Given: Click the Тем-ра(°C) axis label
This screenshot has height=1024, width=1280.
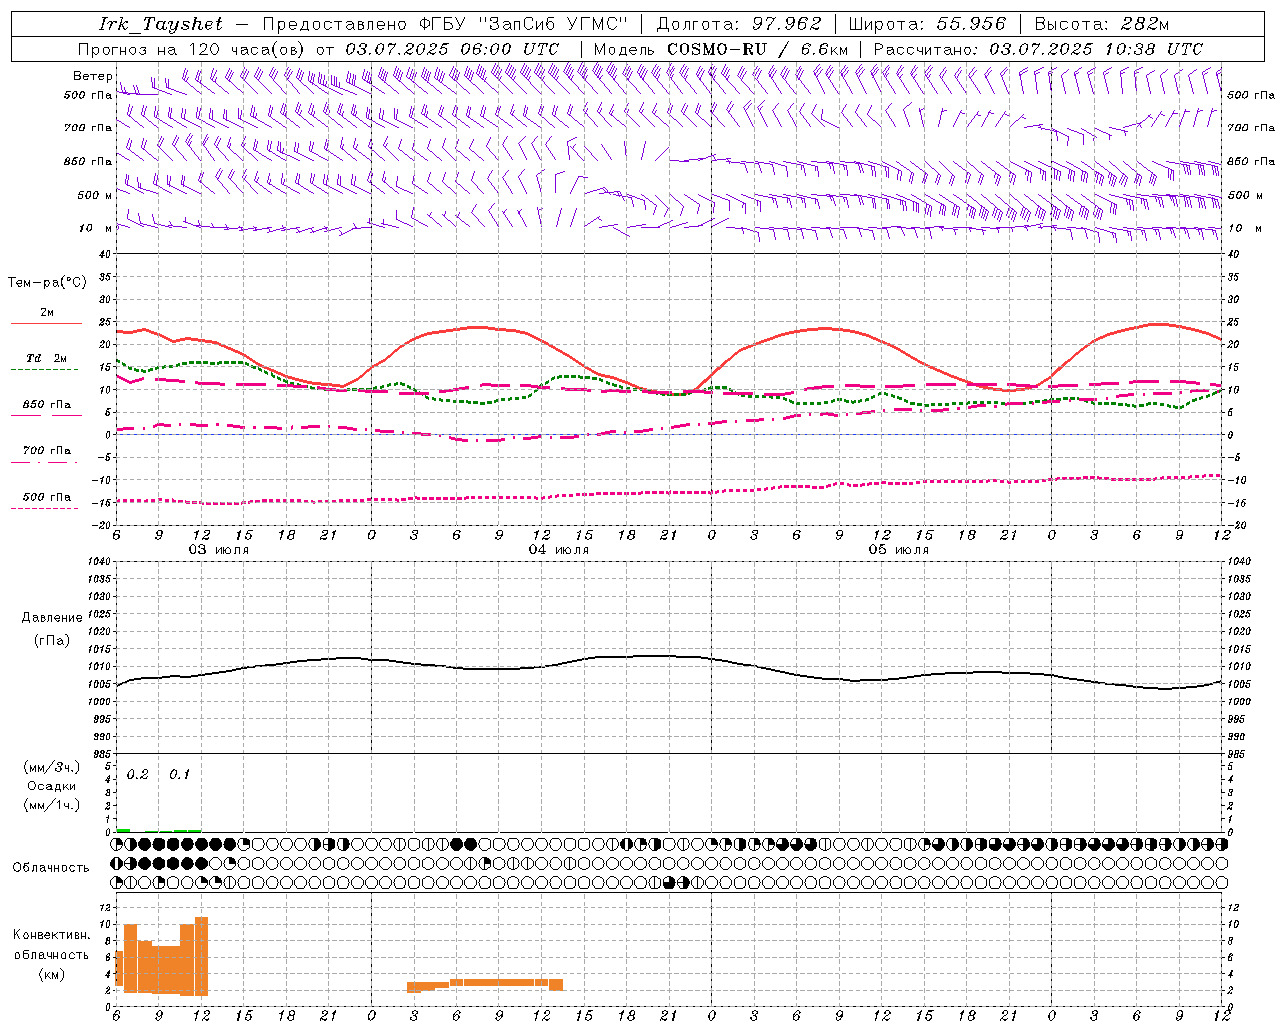Looking at the screenshot, I should point(47,283).
